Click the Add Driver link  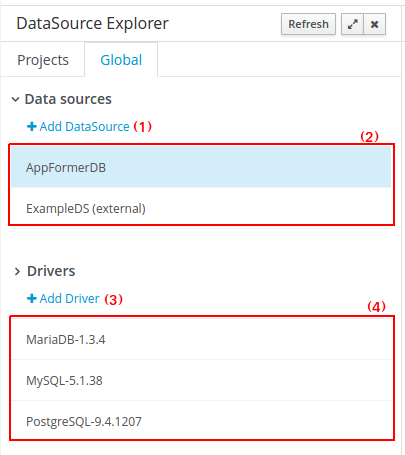pyautogui.click(x=63, y=299)
